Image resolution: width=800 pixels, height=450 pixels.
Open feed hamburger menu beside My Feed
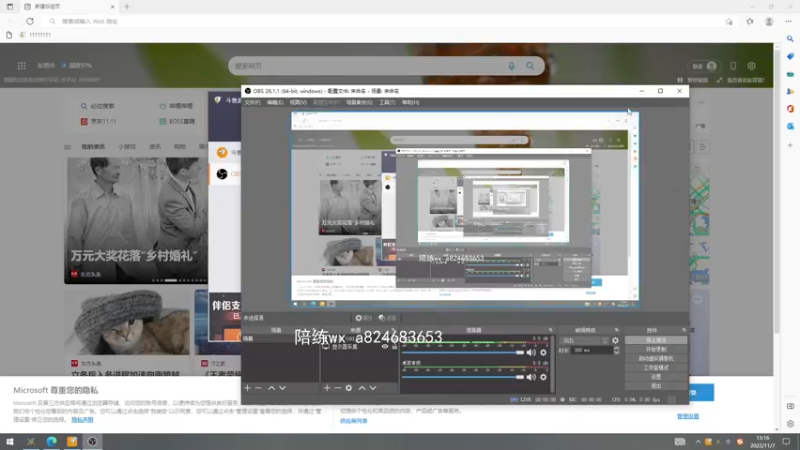click(x=67, y=147)
